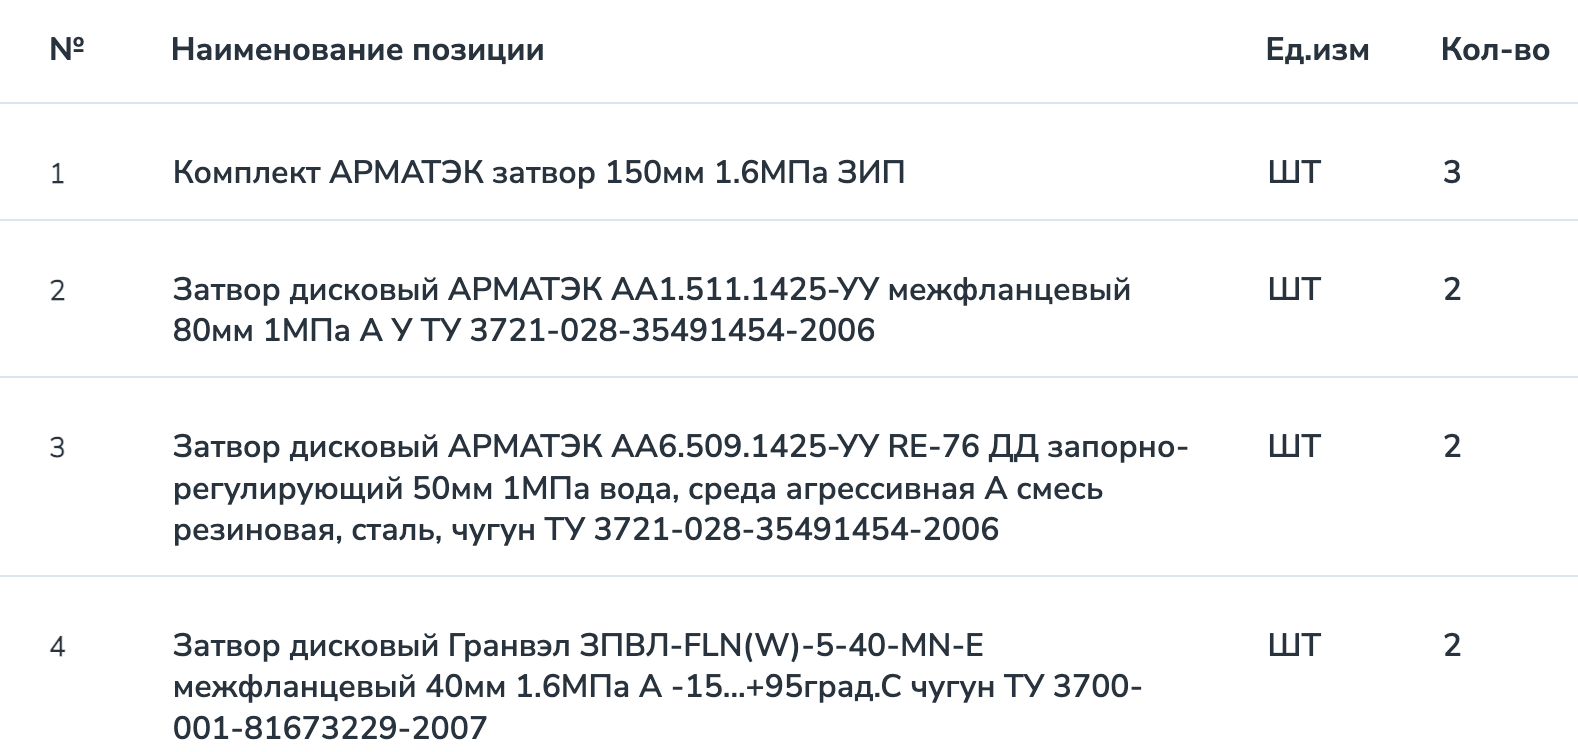The image size is (1578, 752).
Task: Select row number 1 cell
Action: (57, 173)
